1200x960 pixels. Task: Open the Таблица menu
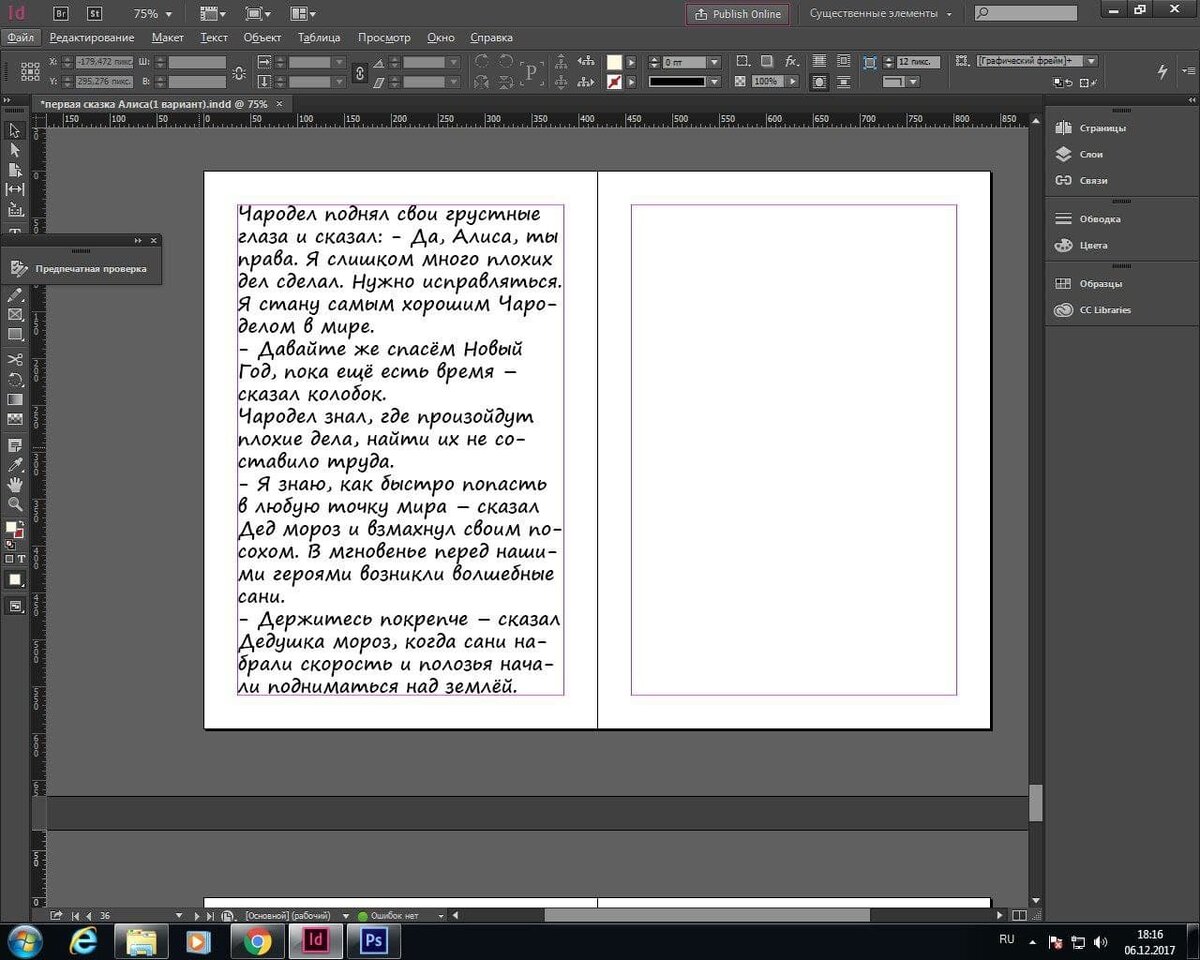pos(319,37)
